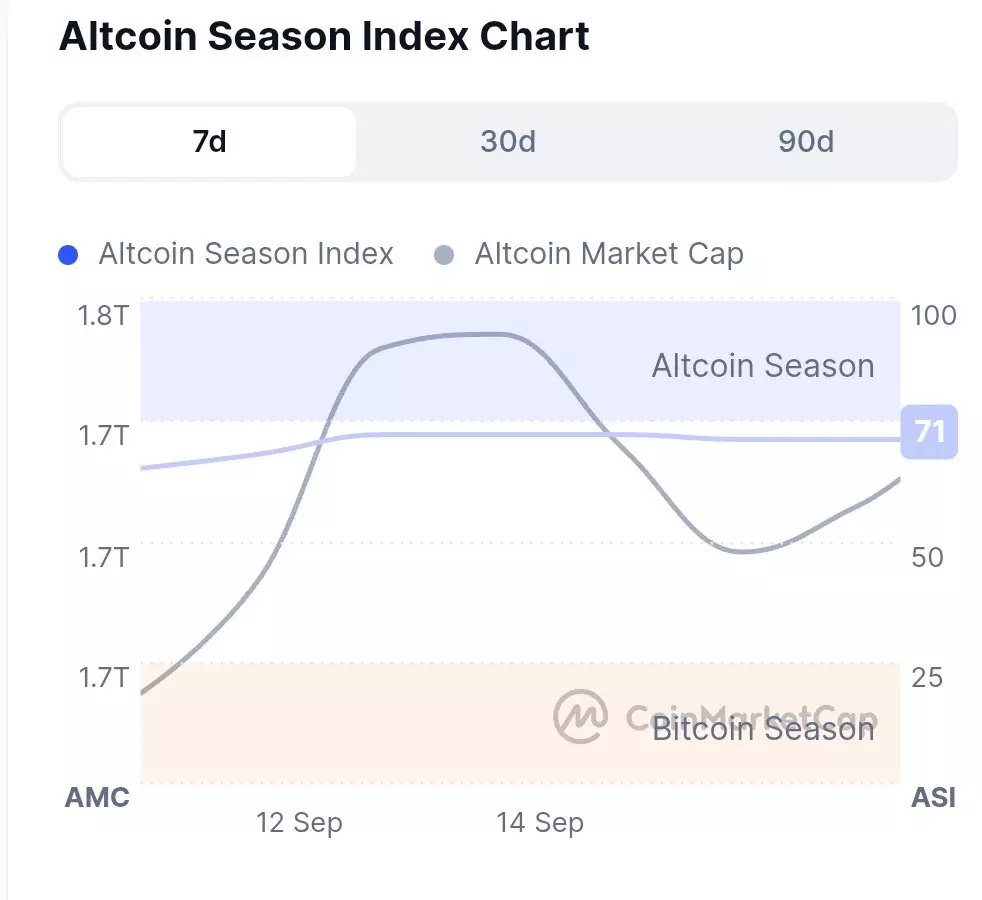Click the Bitcoin Season zone label

pos(763,729)
